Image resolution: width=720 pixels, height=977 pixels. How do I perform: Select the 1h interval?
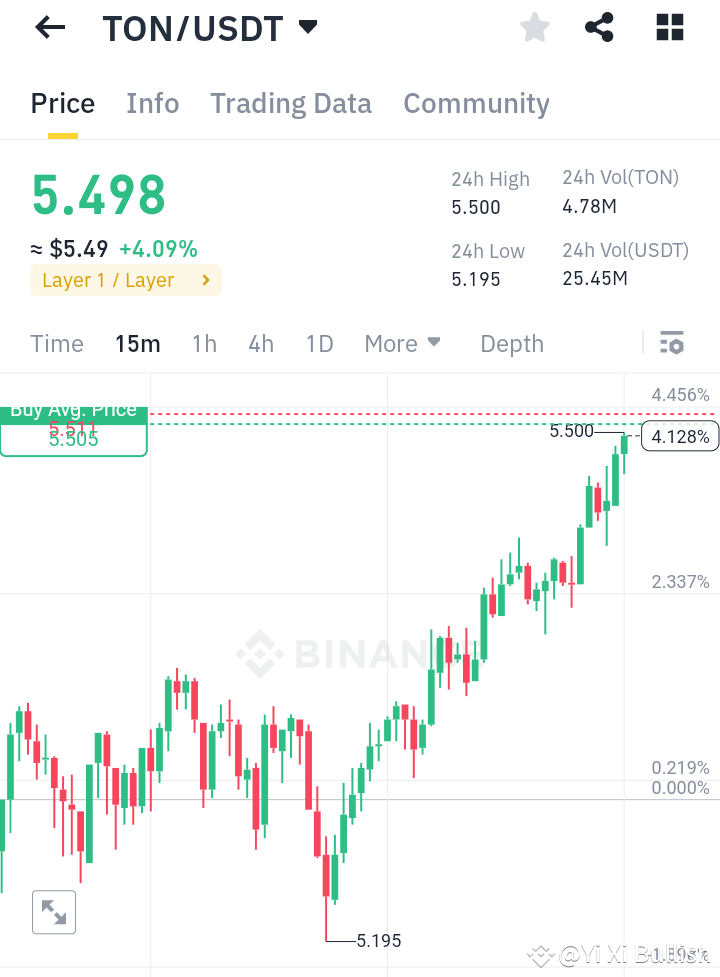click(204, 343)
